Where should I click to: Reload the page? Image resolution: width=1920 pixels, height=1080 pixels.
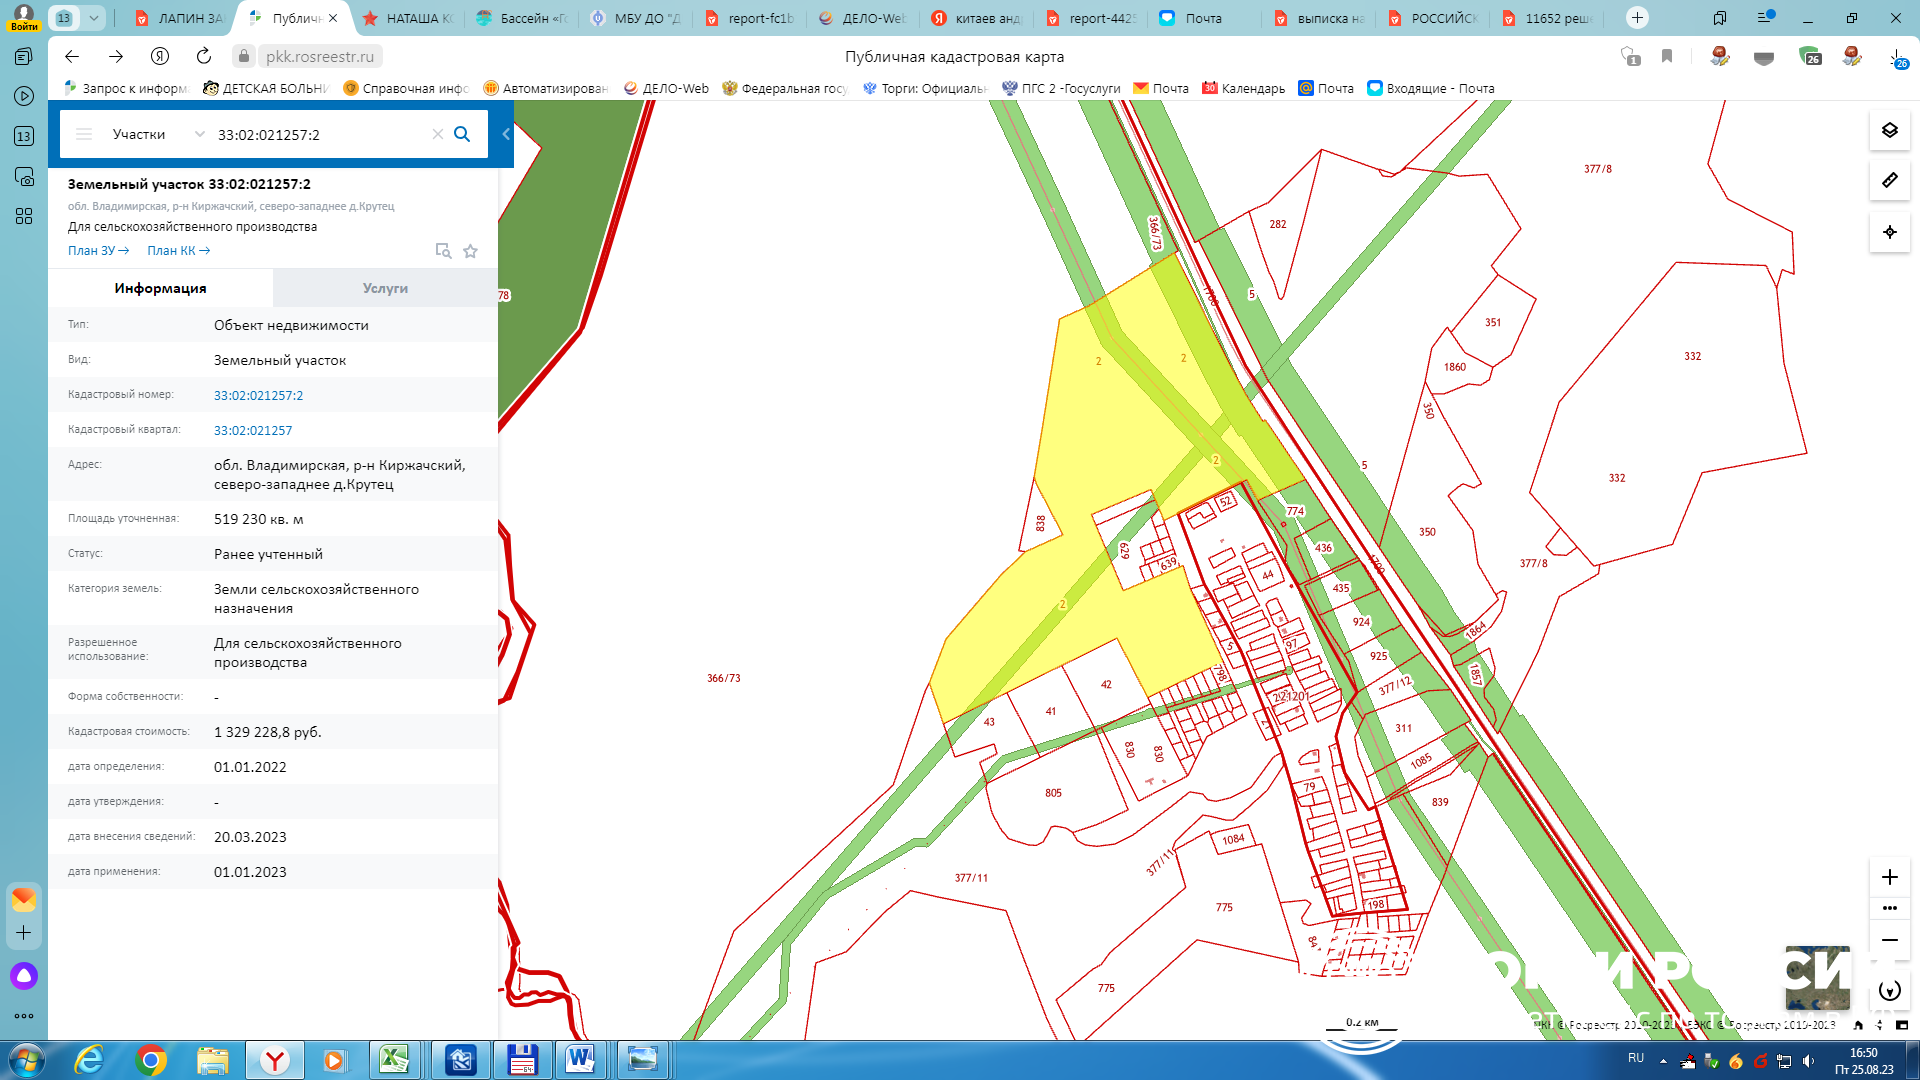point(204,56)
